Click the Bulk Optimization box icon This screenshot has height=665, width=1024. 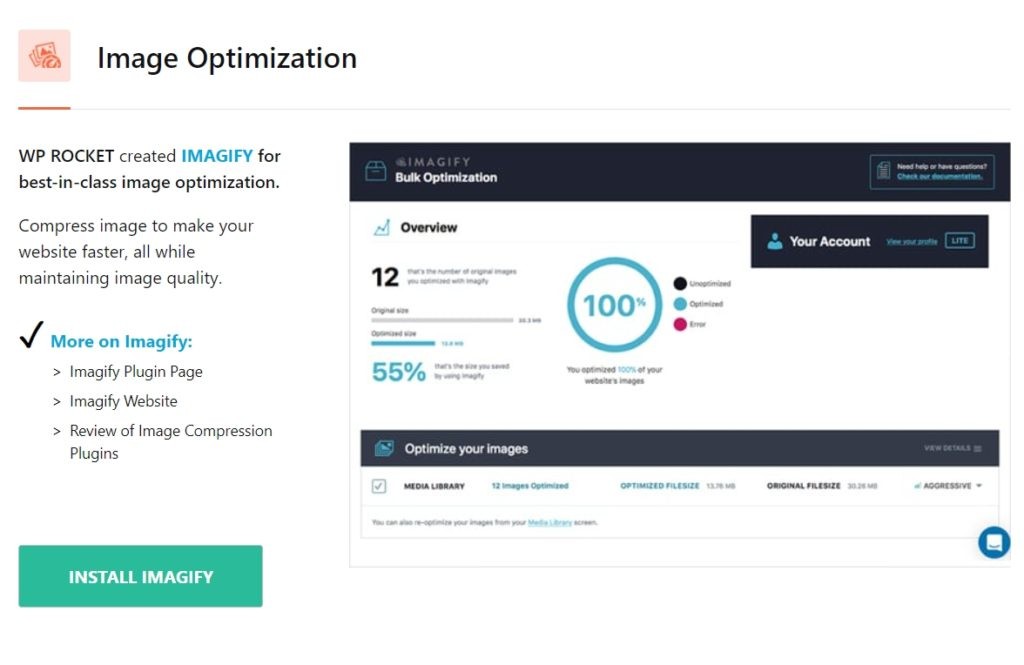375,171
